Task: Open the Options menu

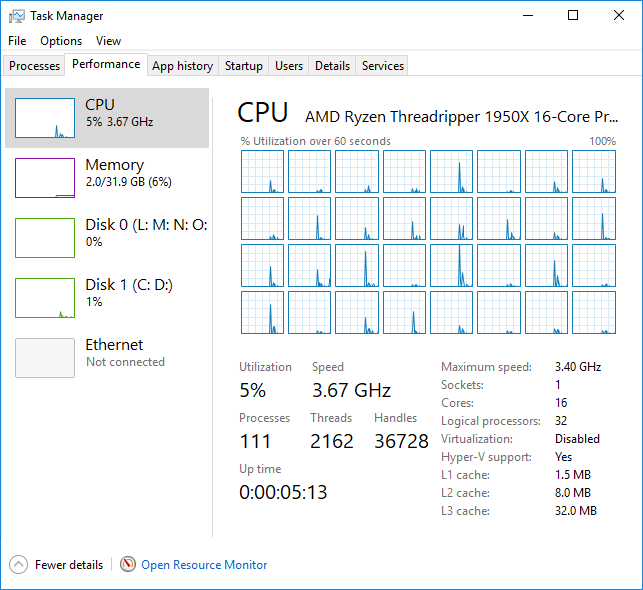Action: coord(61,41)
